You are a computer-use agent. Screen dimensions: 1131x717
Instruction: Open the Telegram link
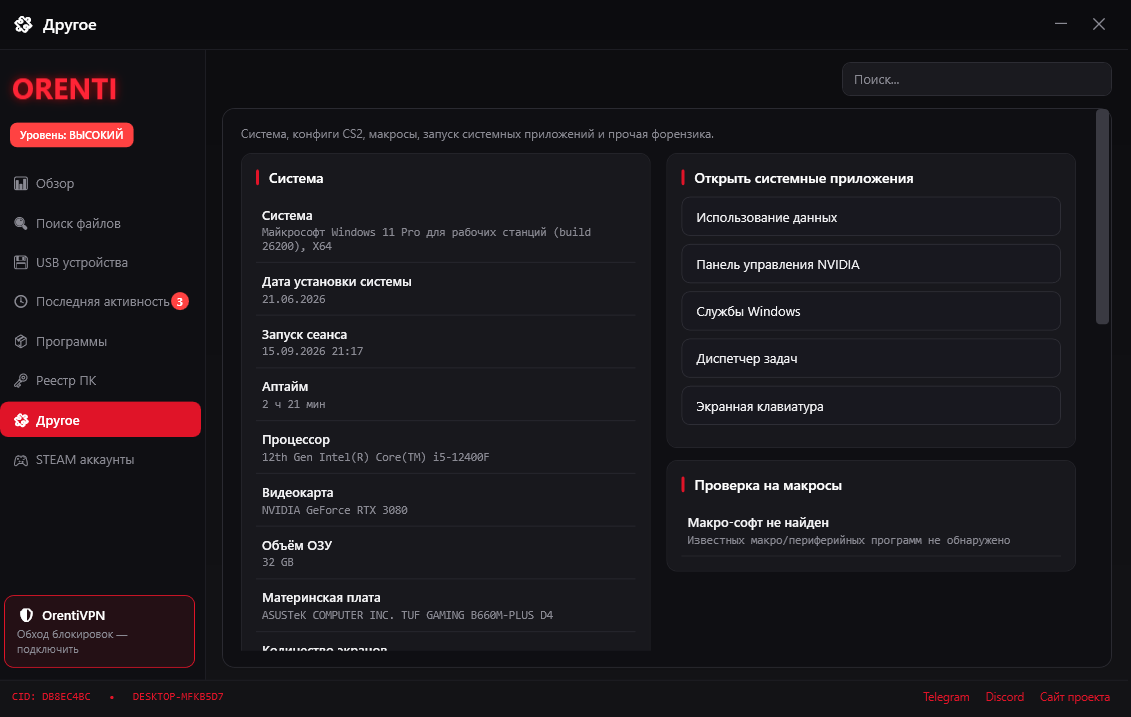click(946, 697)
